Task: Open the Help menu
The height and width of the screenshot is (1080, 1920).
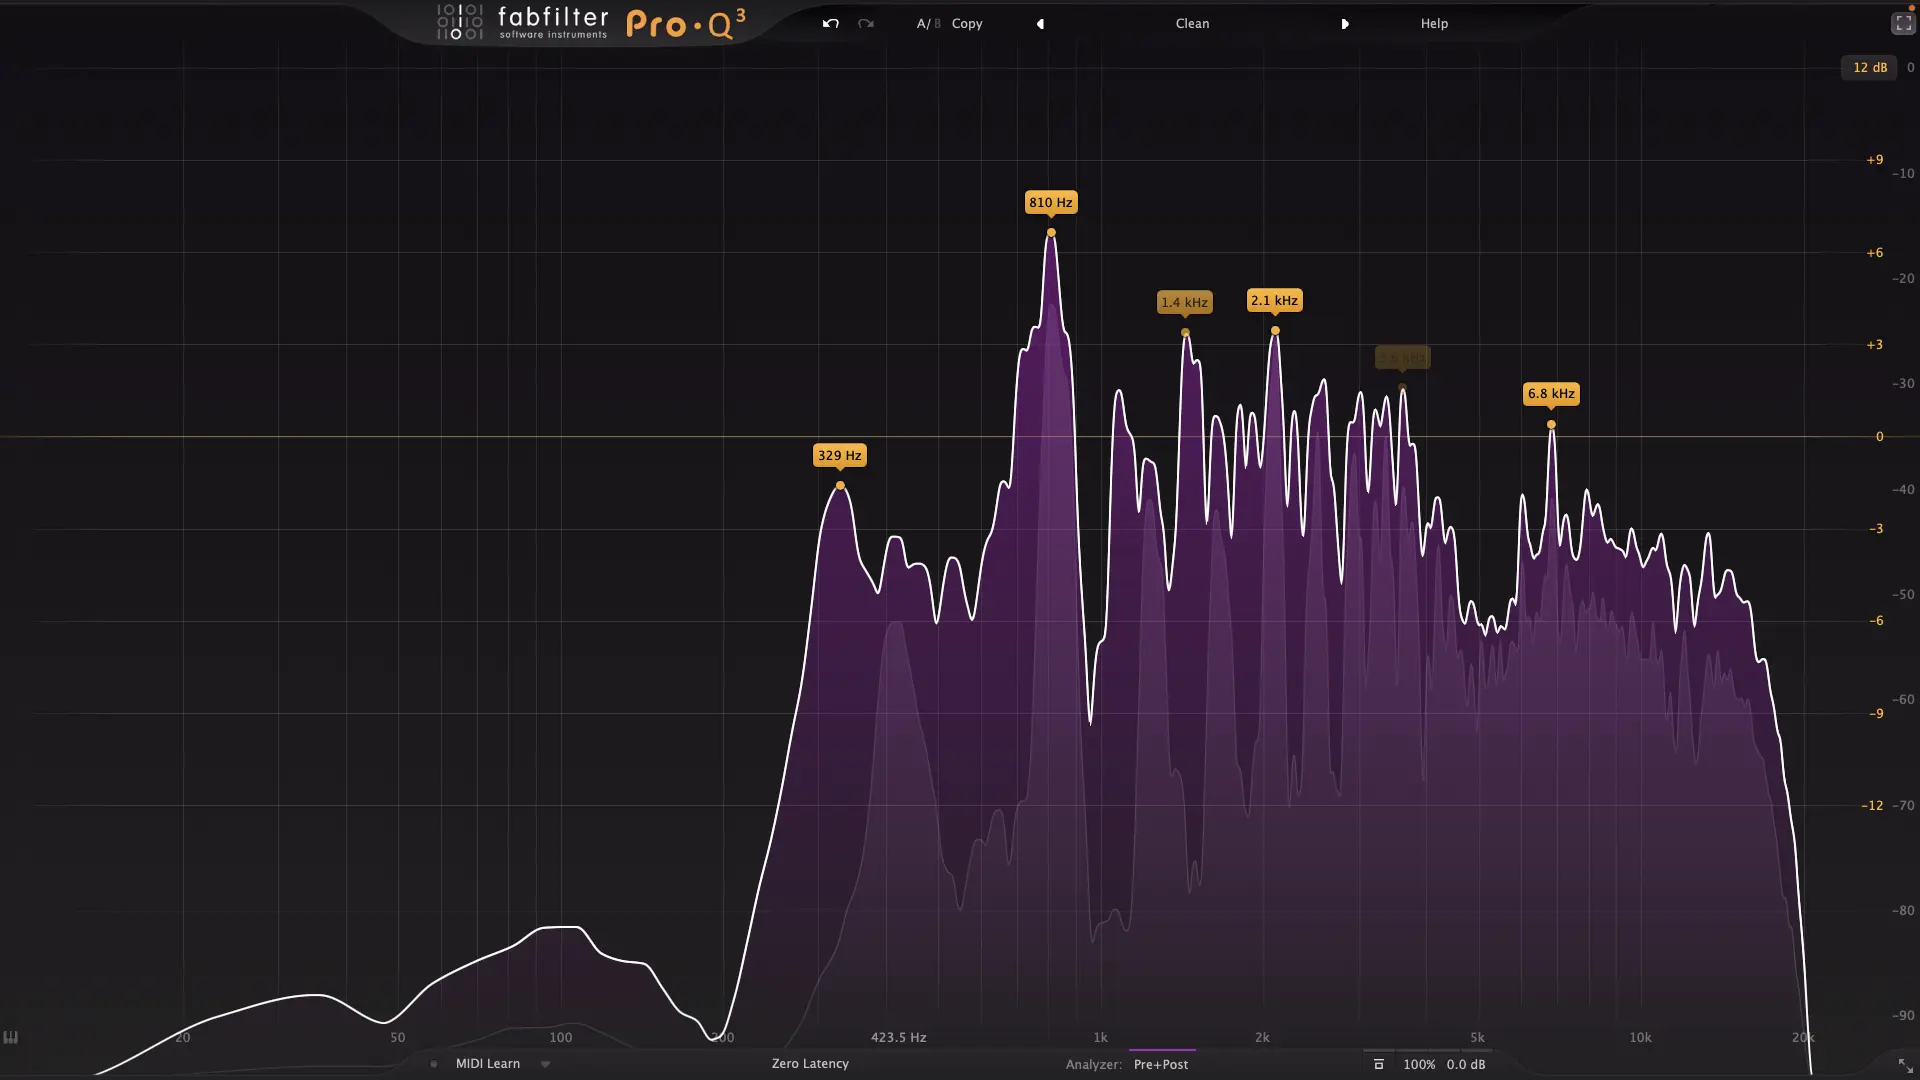Action: 1434,23
